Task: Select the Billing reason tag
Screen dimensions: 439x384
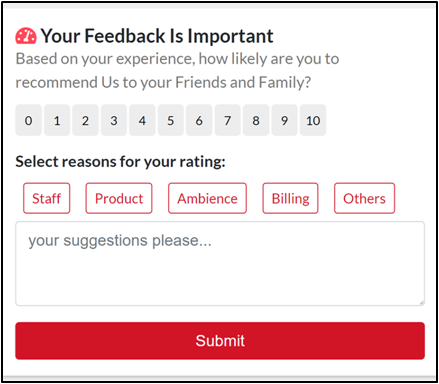Action: click(x=290, y=198)
